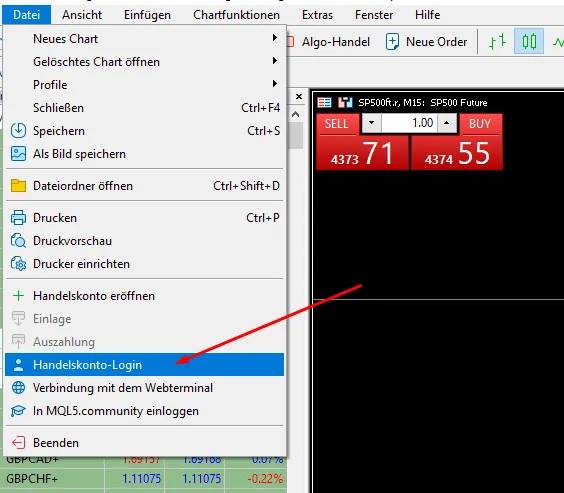This screenshot has width=564, height=493.
Task: Click the Drucker einrichten gear icon
Action: coord(18,264)
